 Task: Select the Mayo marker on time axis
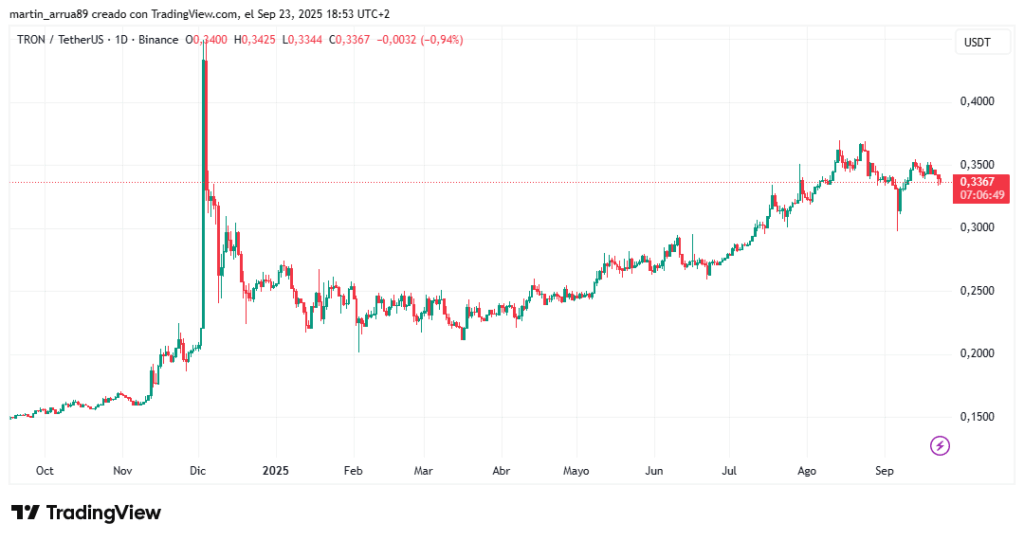pyautogui.click(x=577, y=470)
